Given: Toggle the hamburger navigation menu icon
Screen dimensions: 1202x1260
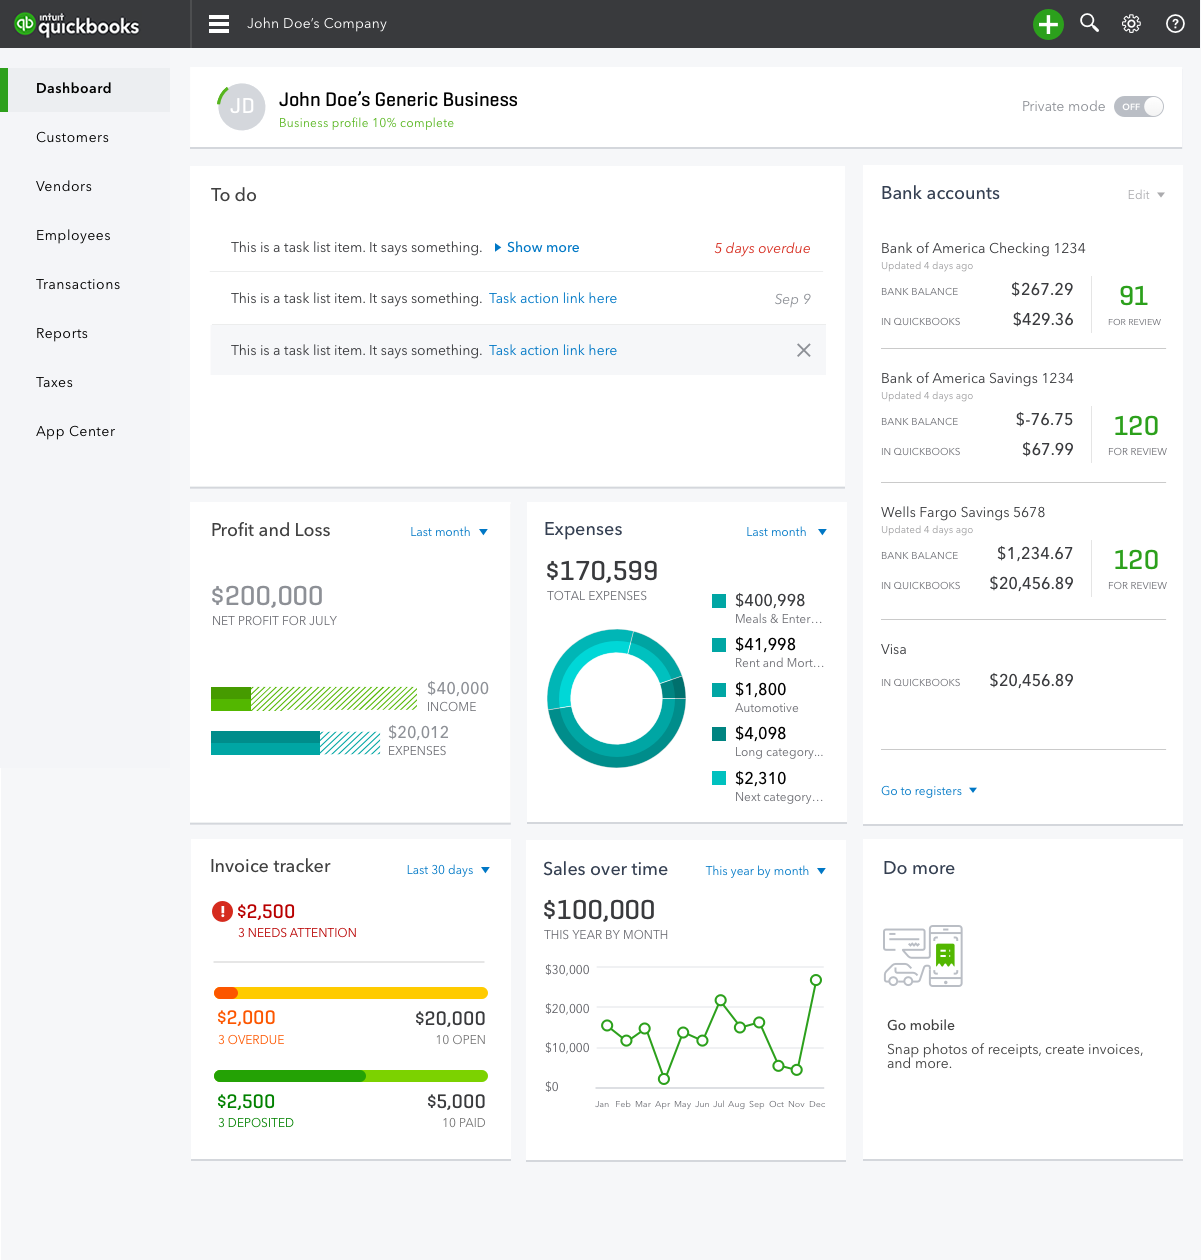Looking at the screenshot, I should [219, 24].
